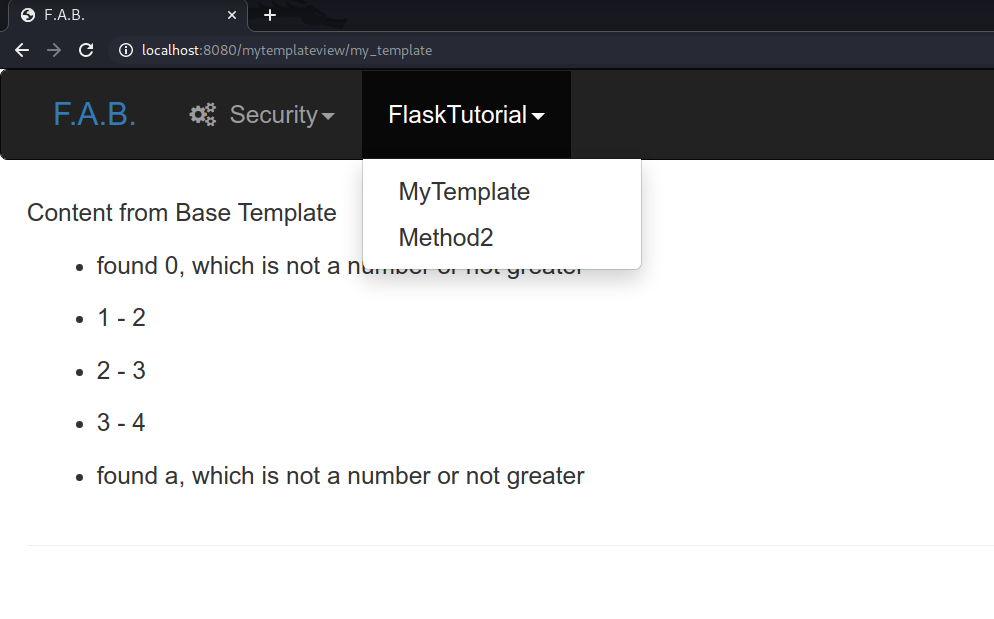Click the F.A.B. favicon in the tab
The height and width of the screenshot is (619, 994).
(x=27, y=15)
